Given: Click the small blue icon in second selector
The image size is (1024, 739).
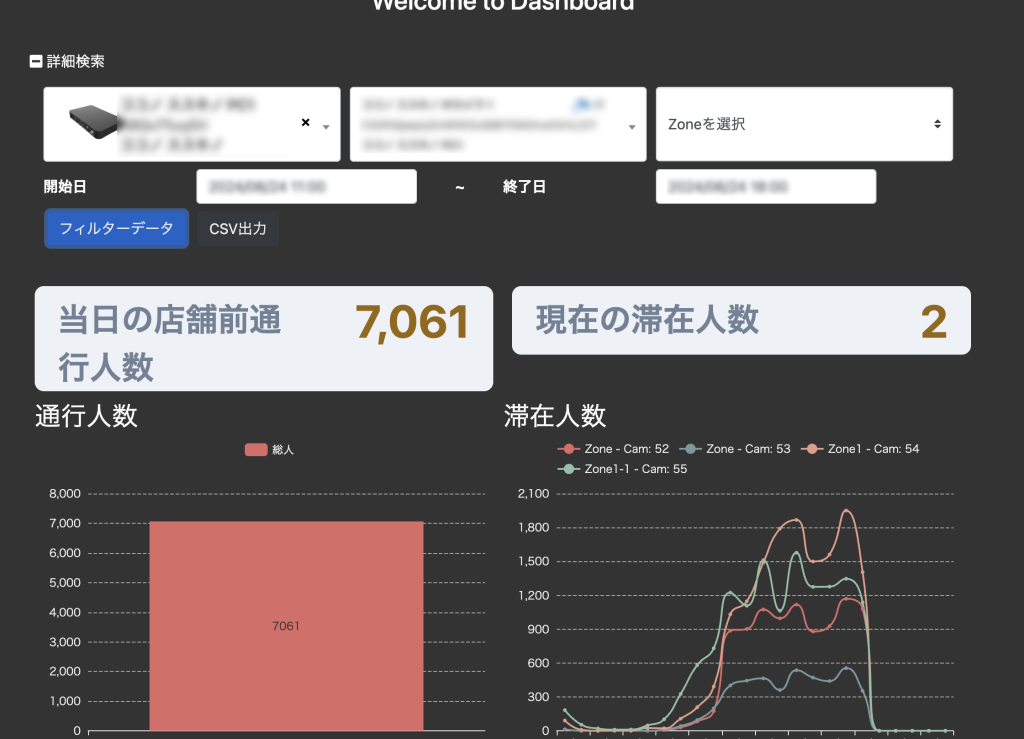Looking at the screenshot, I should (x=580, y=104).
